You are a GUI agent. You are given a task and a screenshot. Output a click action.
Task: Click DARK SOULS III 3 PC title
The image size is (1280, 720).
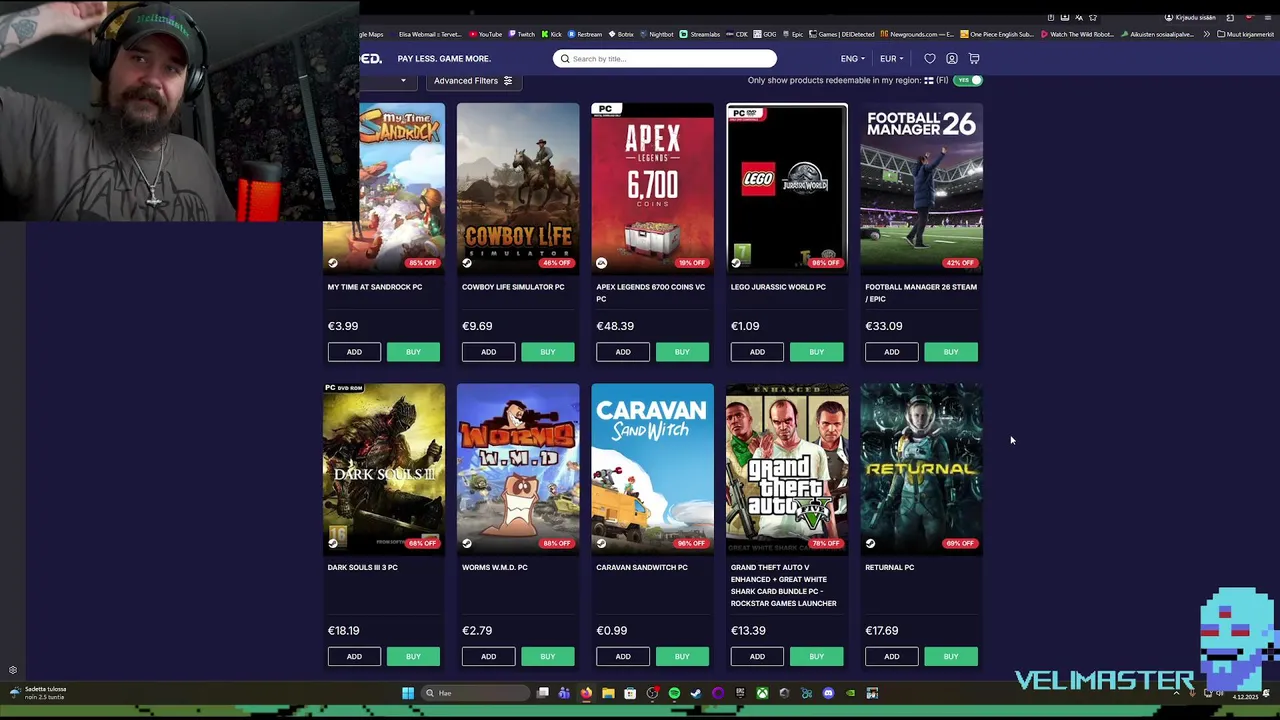362,568
